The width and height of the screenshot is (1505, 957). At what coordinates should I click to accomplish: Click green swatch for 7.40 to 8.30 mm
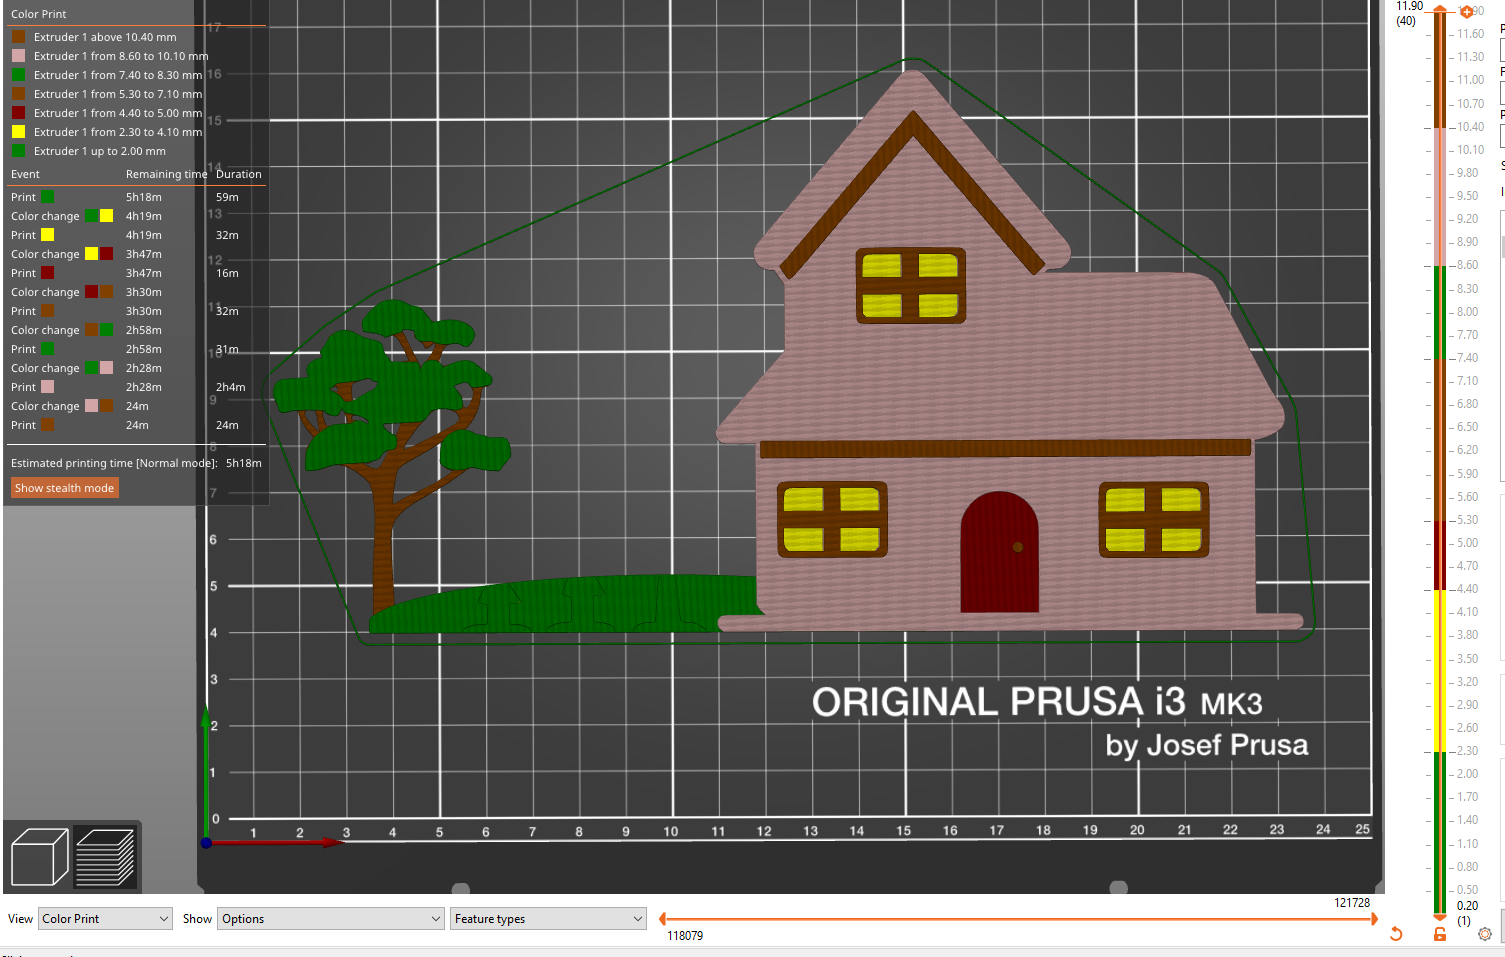click(18, 75)
